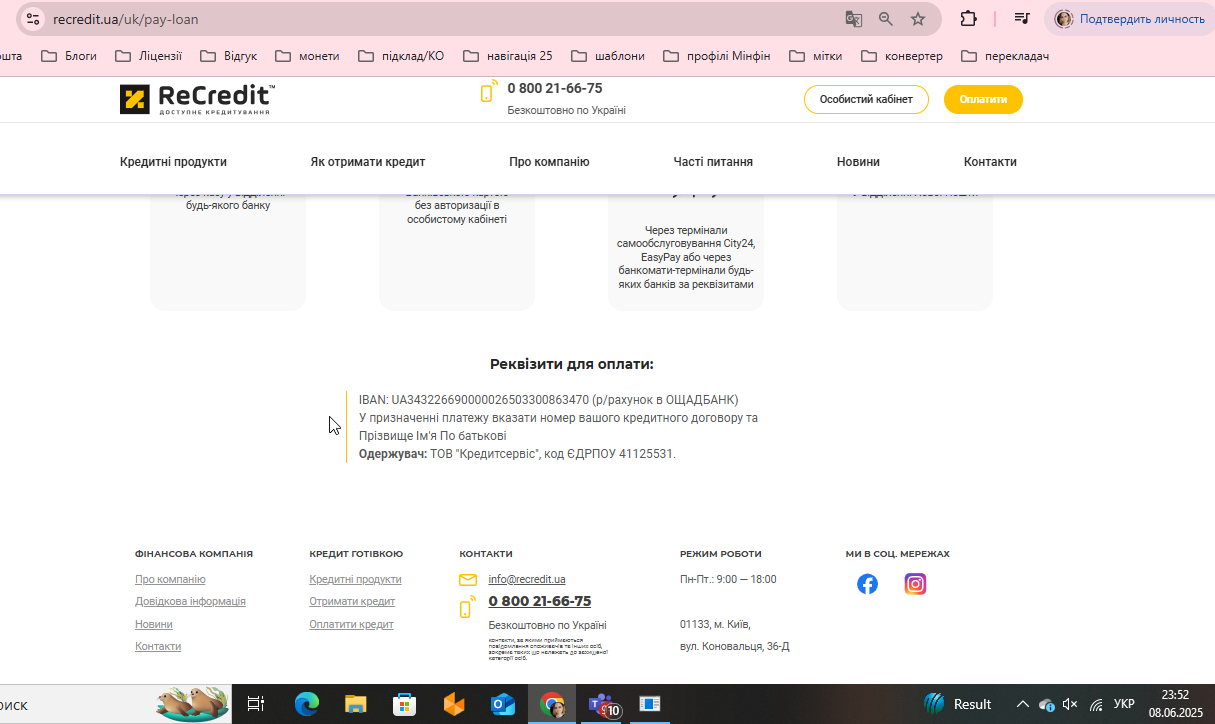Open the конвертер bookmark folder
The width and height of the screenshot is (1215, 724).
[x=902, y=56]
